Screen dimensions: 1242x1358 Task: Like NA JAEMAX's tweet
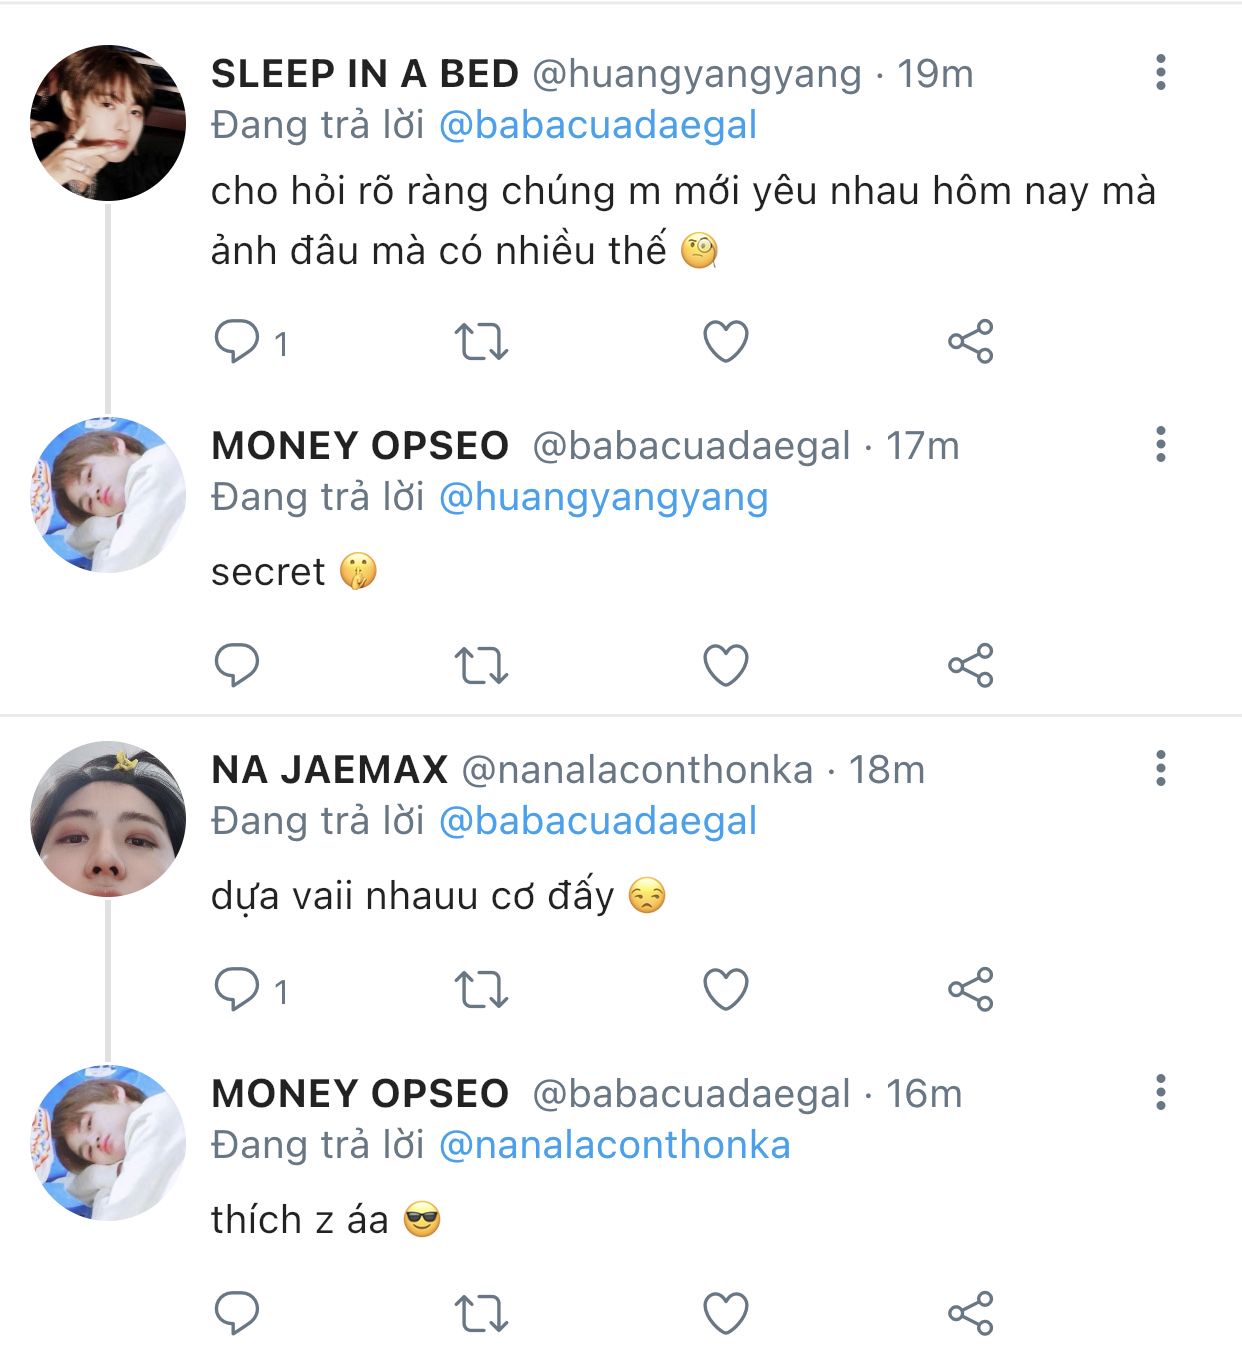(726, 990)
